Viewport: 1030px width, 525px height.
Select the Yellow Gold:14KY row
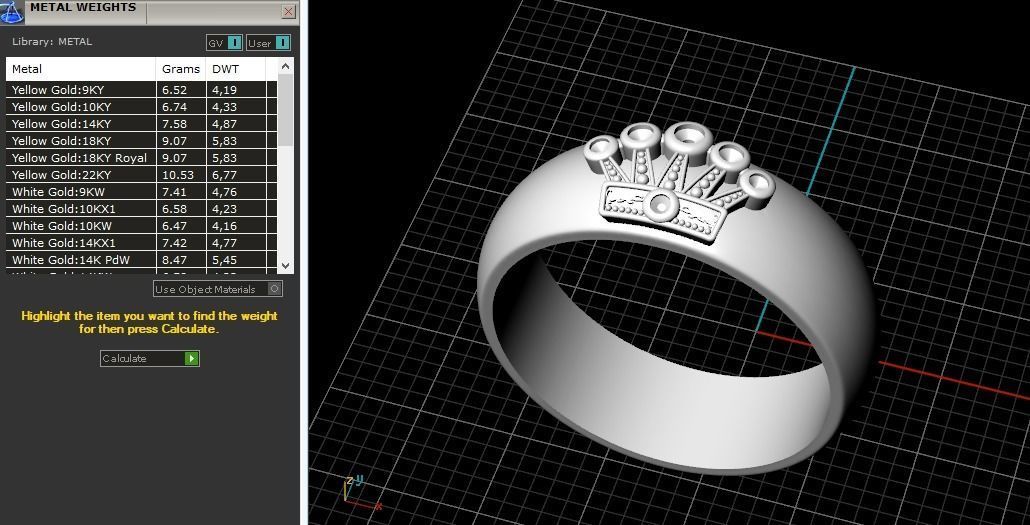141,124
